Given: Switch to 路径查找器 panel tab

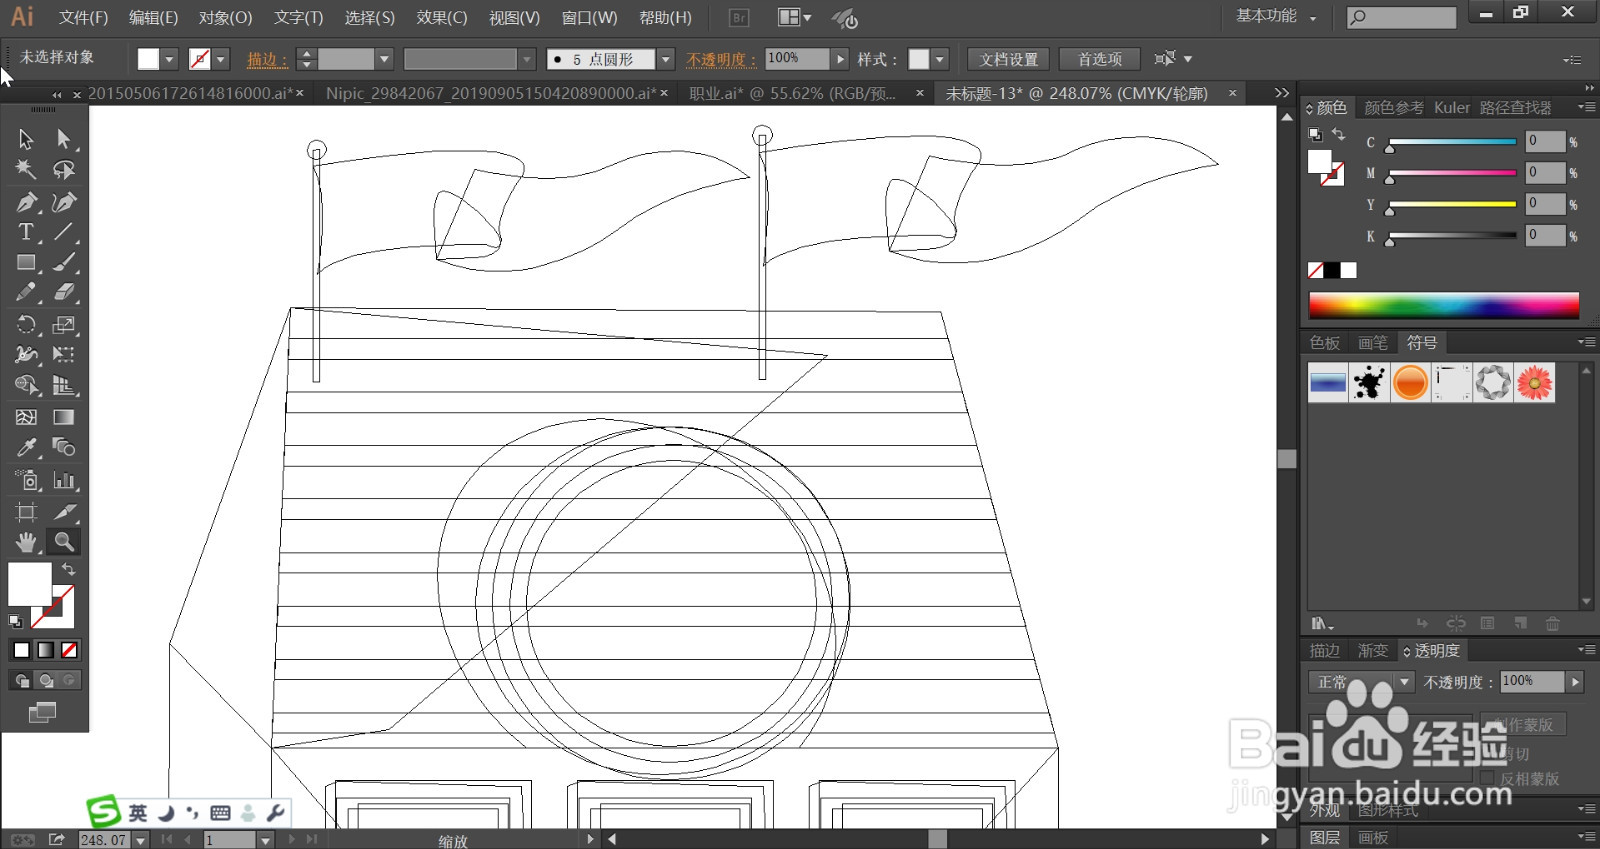Looking at the screenshot, I should 1515,107.
